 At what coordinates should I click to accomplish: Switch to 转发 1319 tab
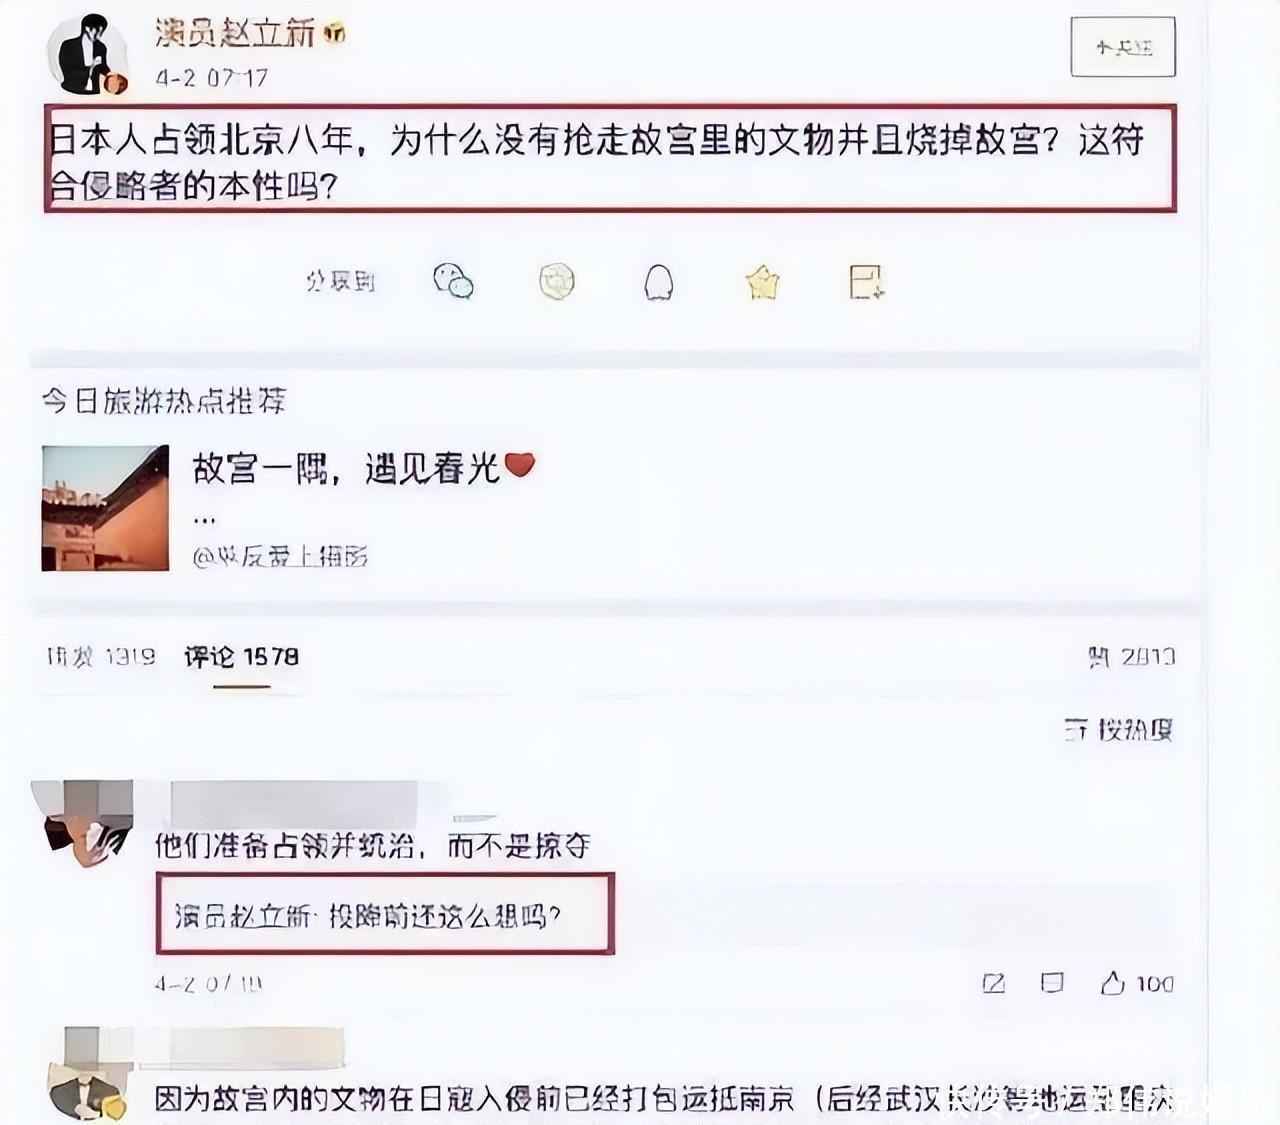(x=101, y=656)
